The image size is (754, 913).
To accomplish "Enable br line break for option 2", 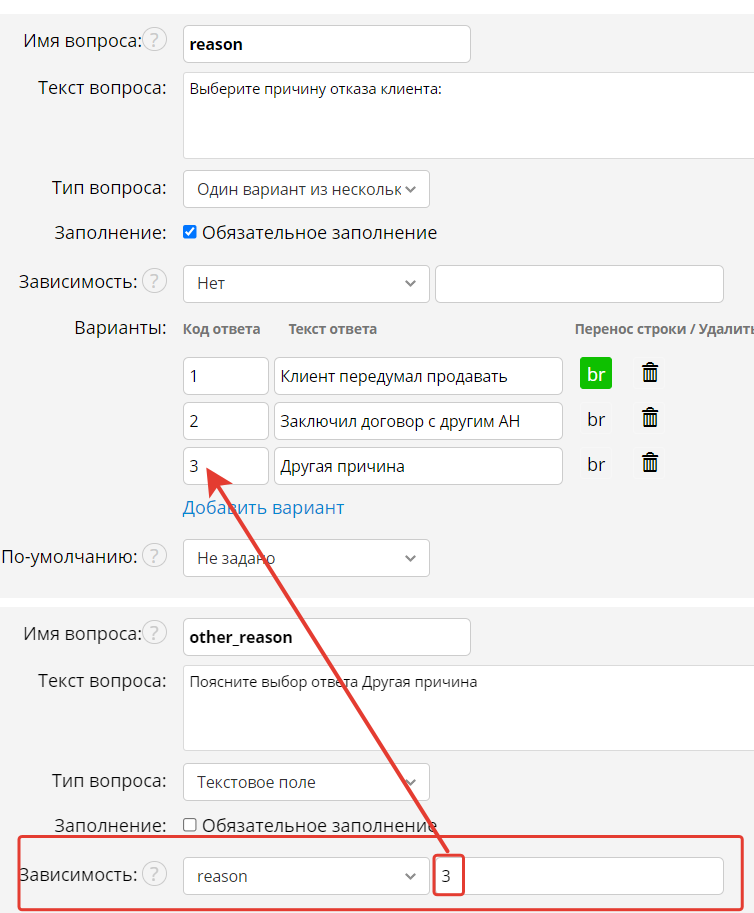I will click(596, 420).
